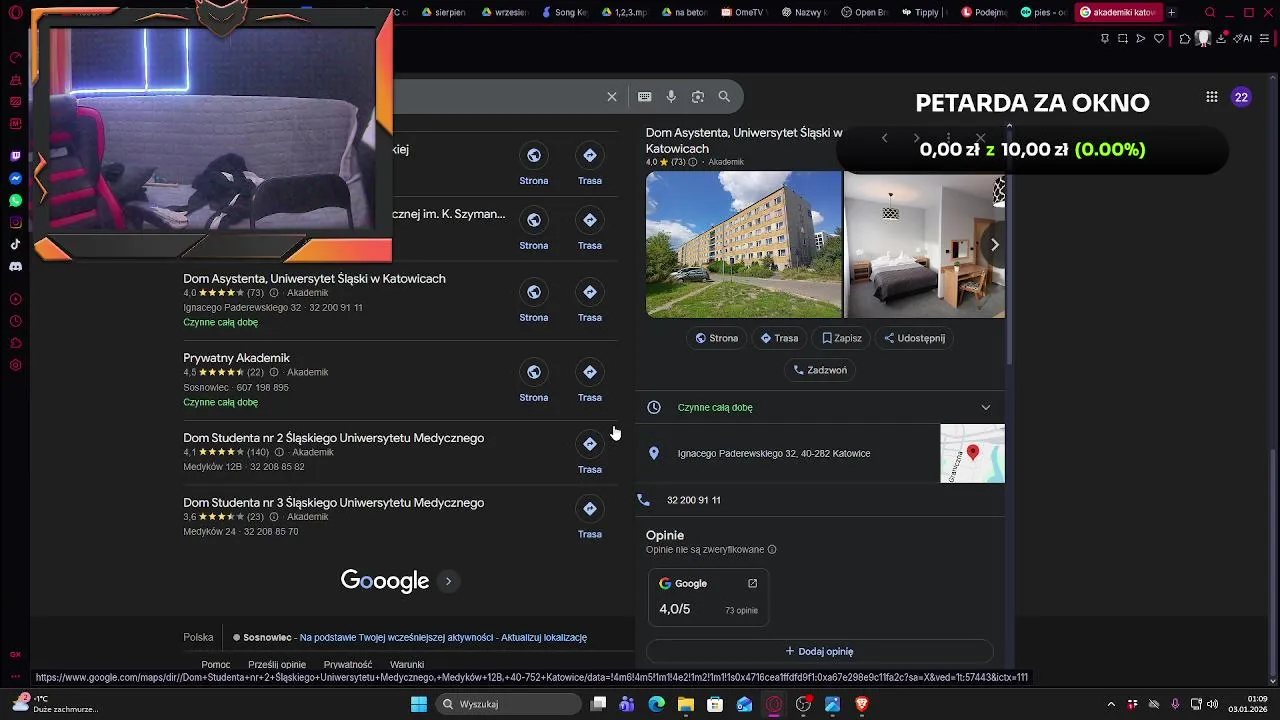
Task: Click the magnifier search button
Action: click(x=724, y=97)
